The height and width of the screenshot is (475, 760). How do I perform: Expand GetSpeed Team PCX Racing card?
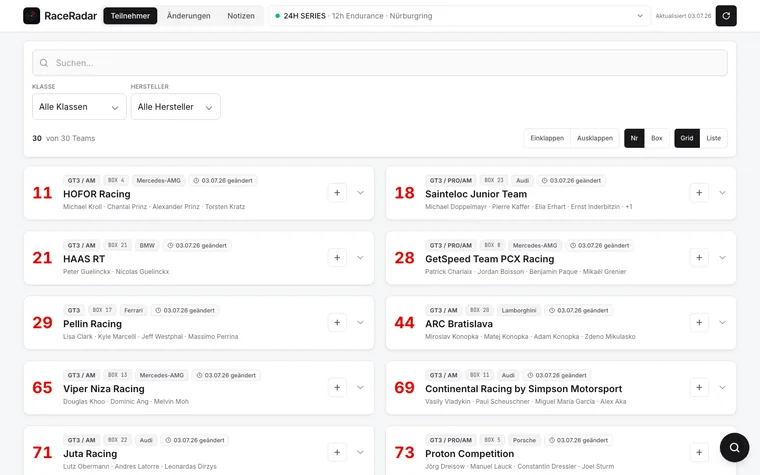point(722,257)
